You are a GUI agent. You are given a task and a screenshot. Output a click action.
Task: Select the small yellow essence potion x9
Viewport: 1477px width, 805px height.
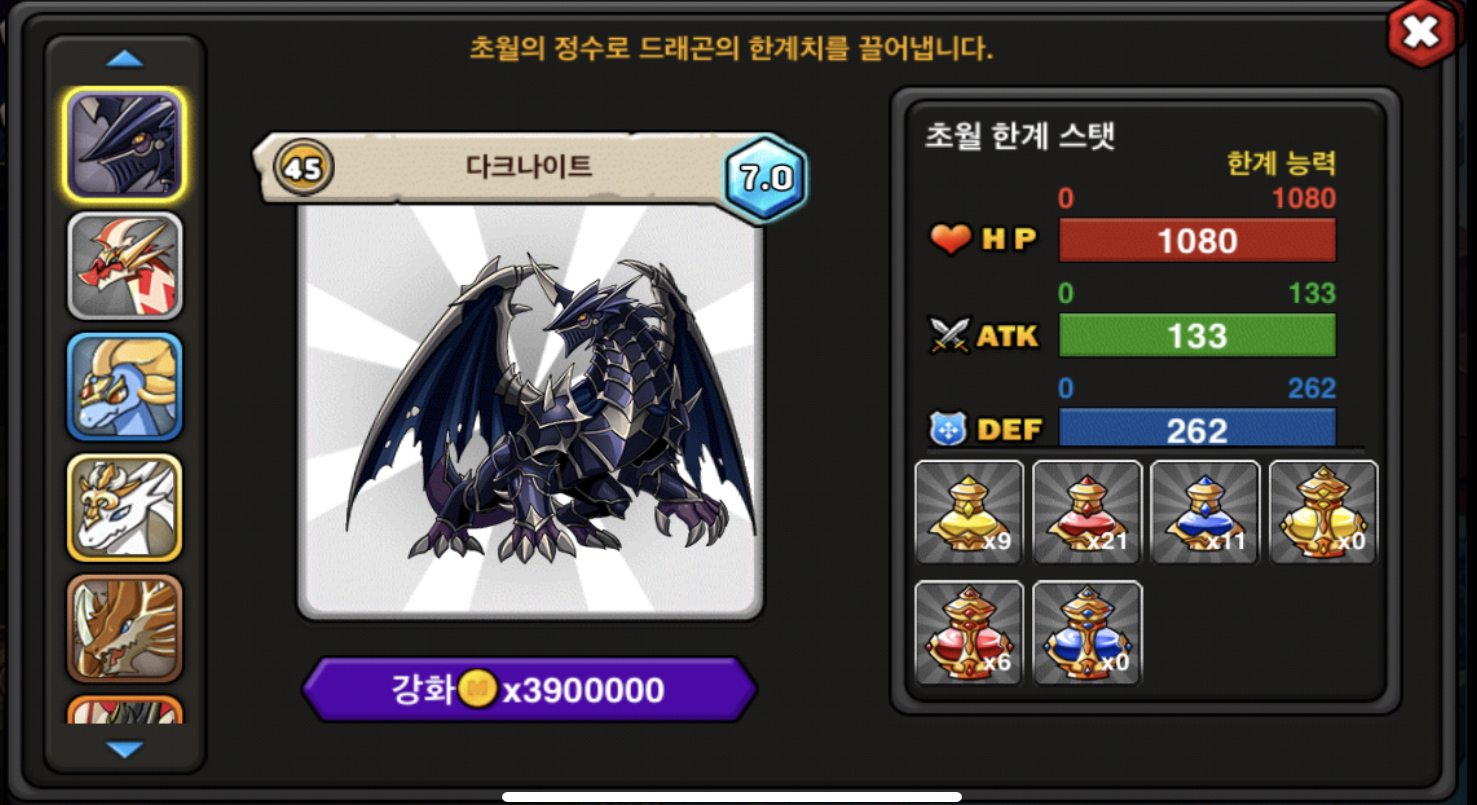(969, 513)
